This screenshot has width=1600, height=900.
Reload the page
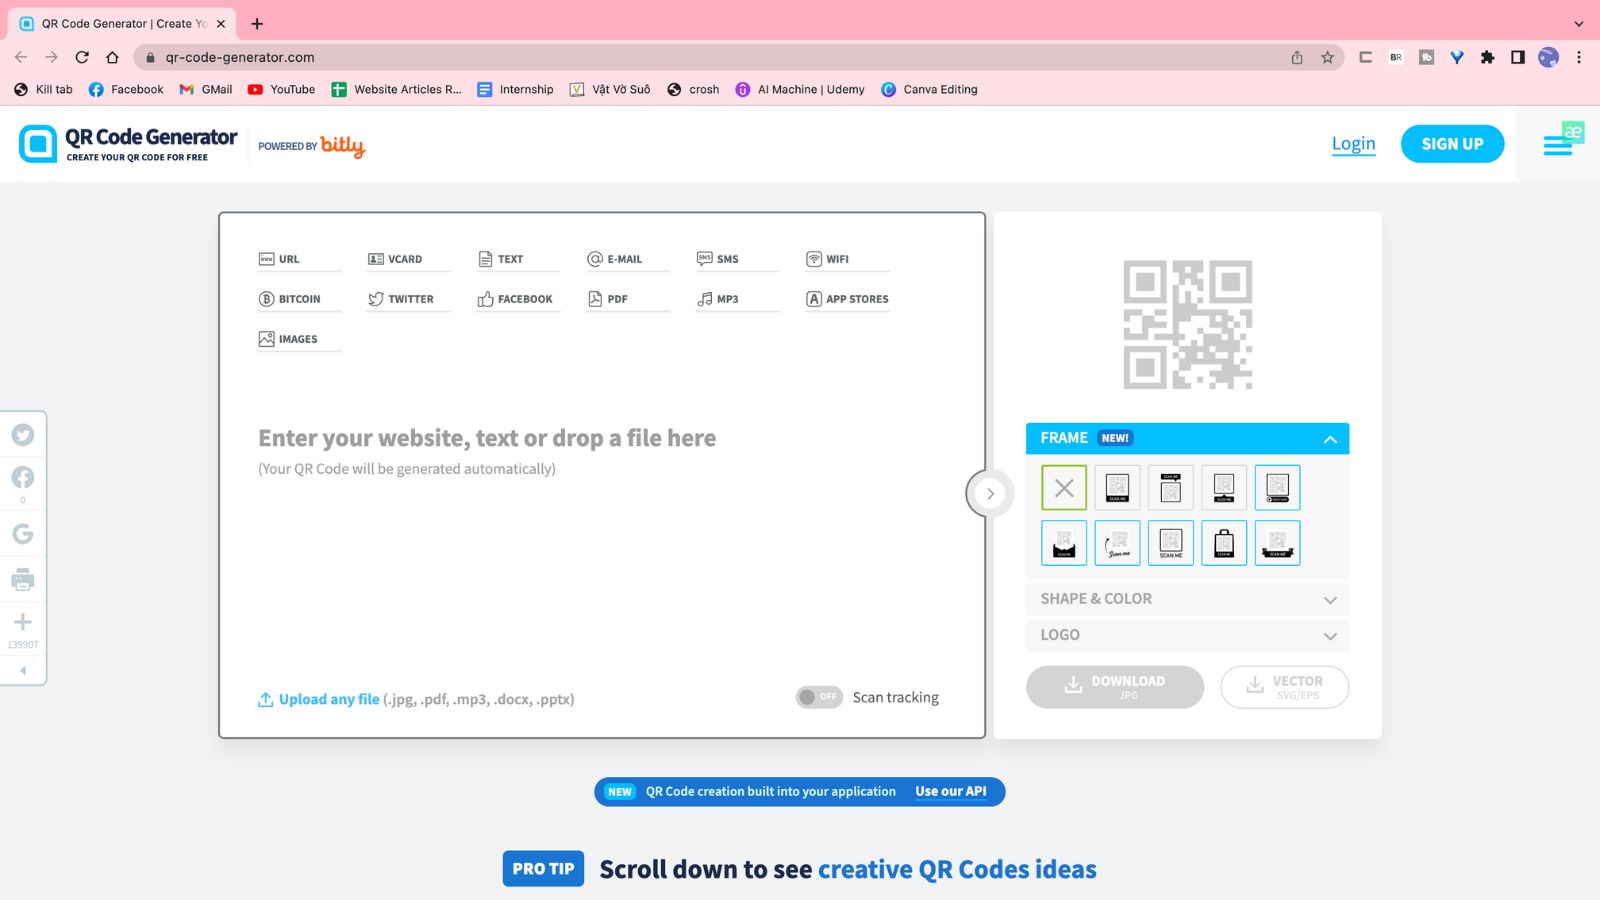pos(82,57)
